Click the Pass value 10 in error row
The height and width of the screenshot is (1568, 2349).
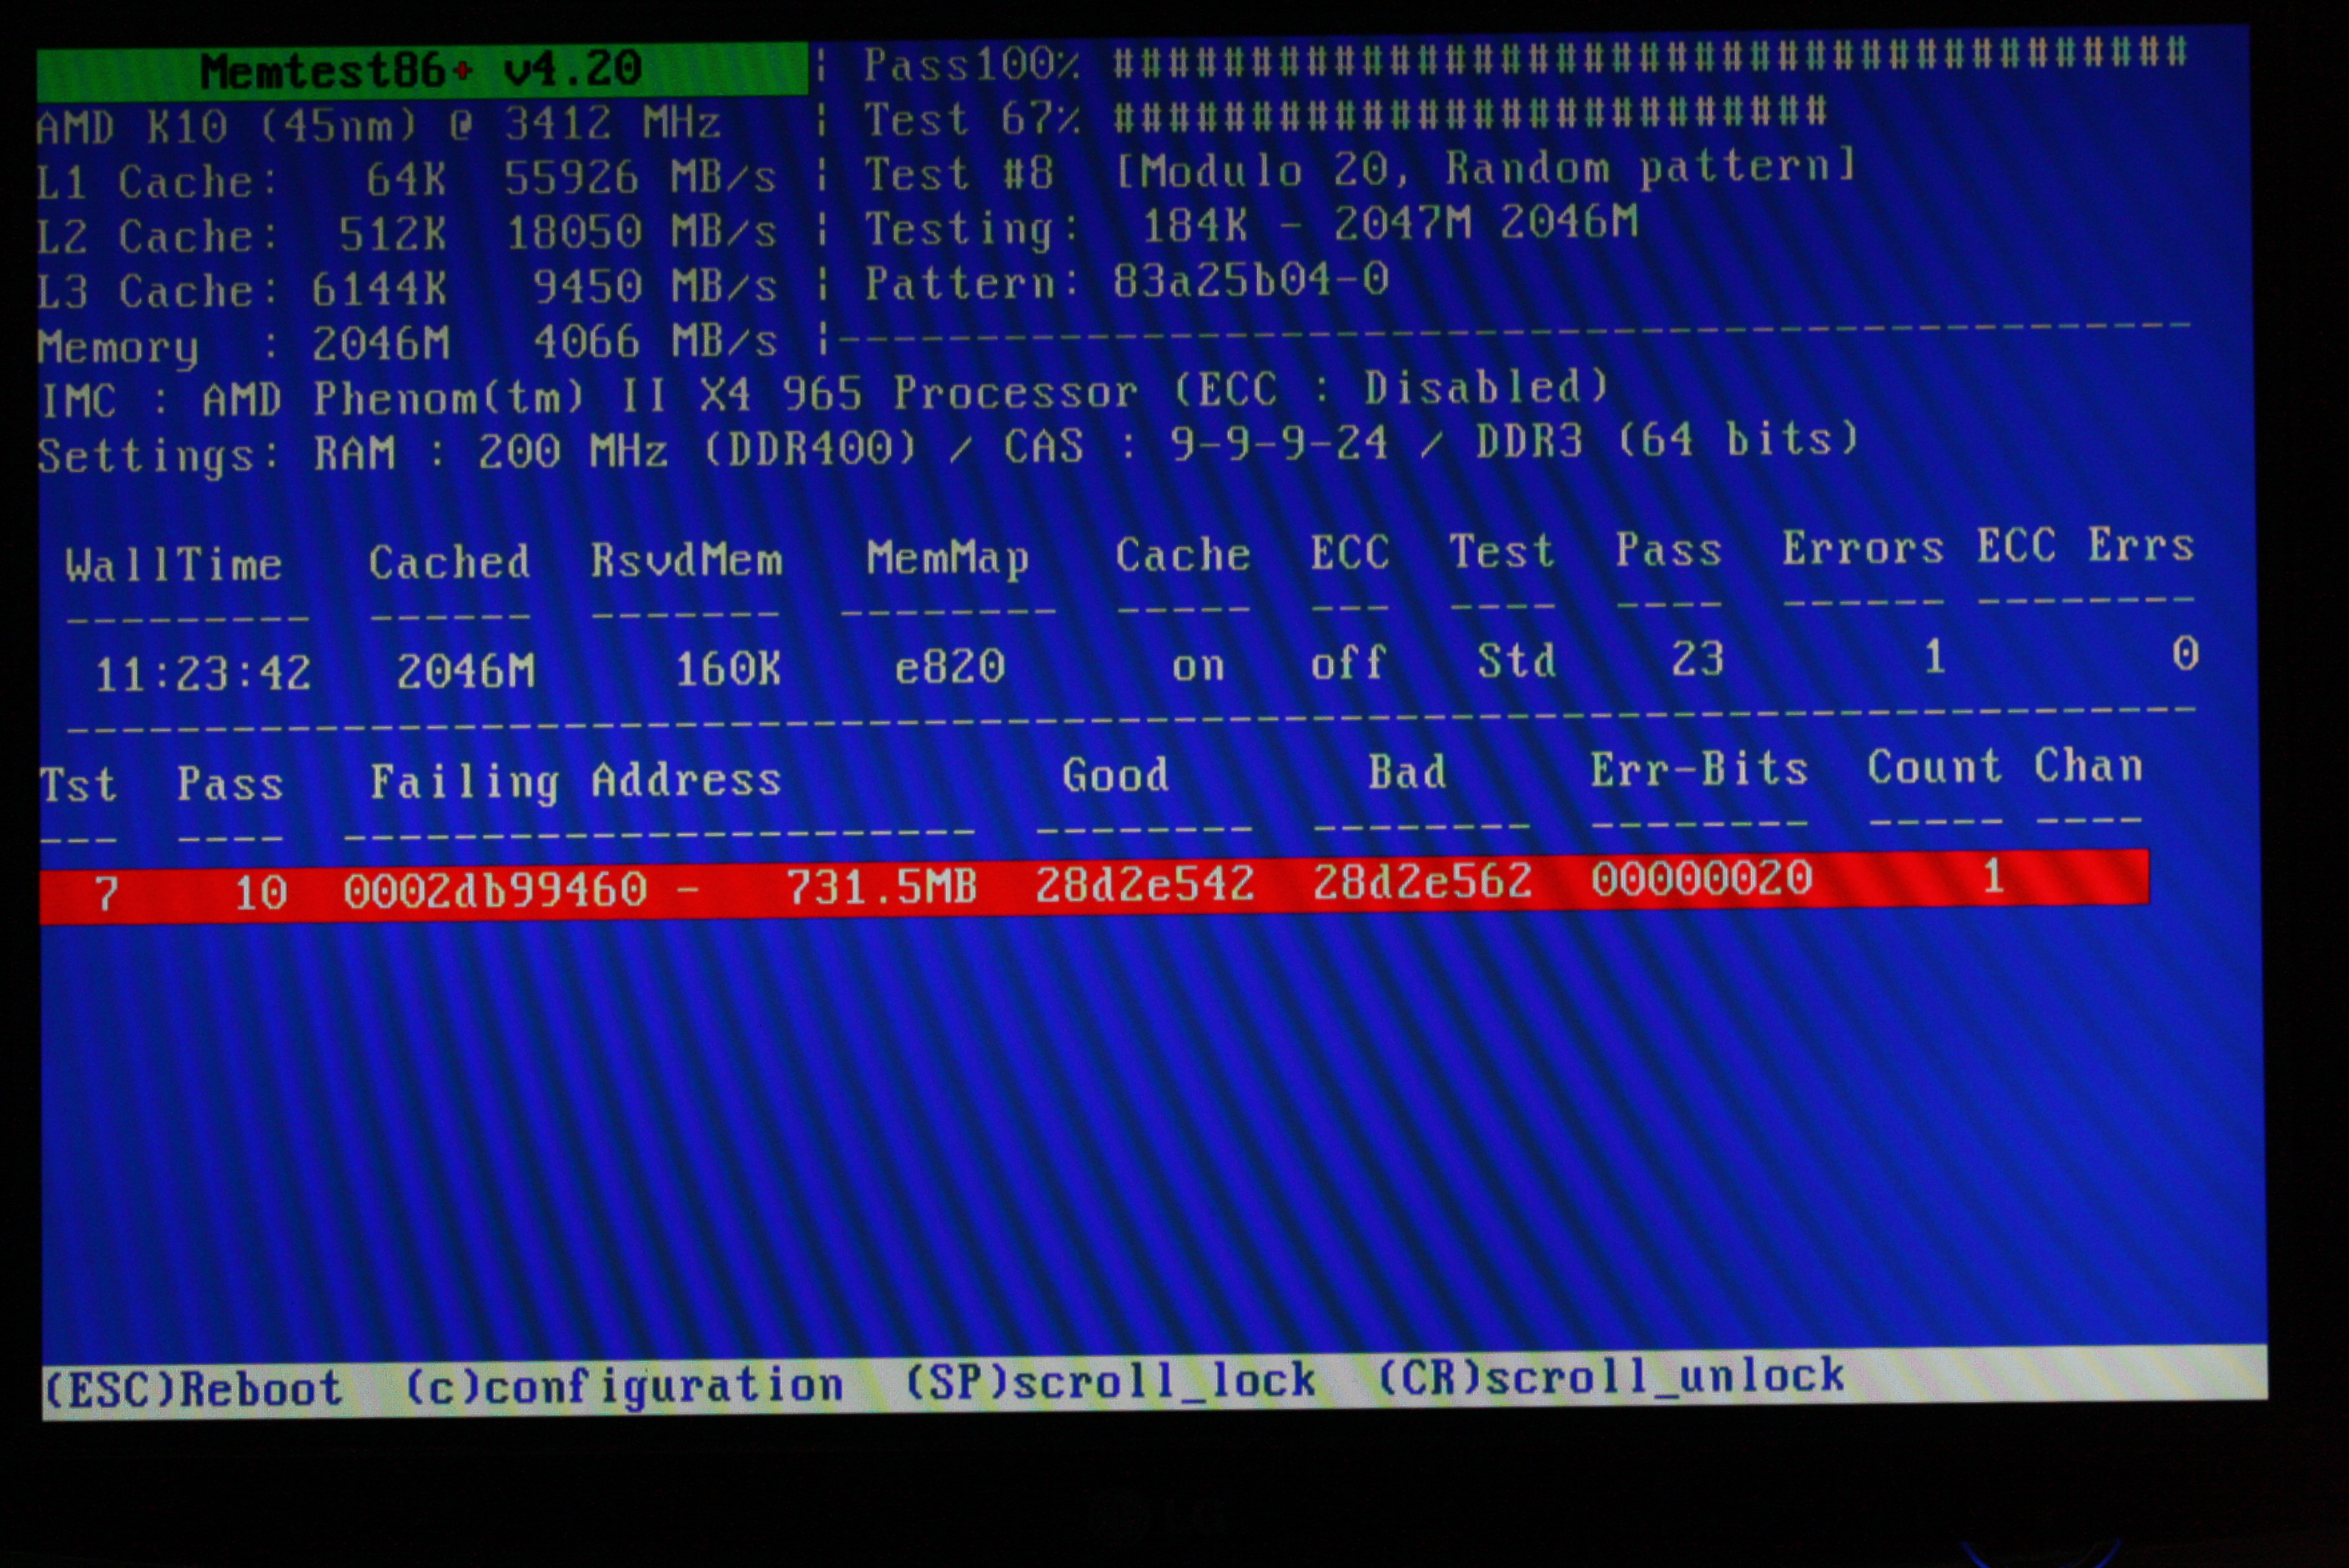click(261, 892)
